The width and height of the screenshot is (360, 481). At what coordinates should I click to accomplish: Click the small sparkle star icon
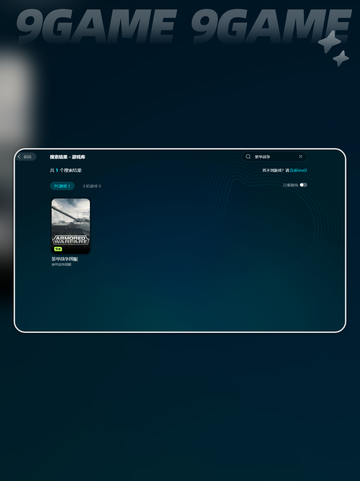[341, 58]
